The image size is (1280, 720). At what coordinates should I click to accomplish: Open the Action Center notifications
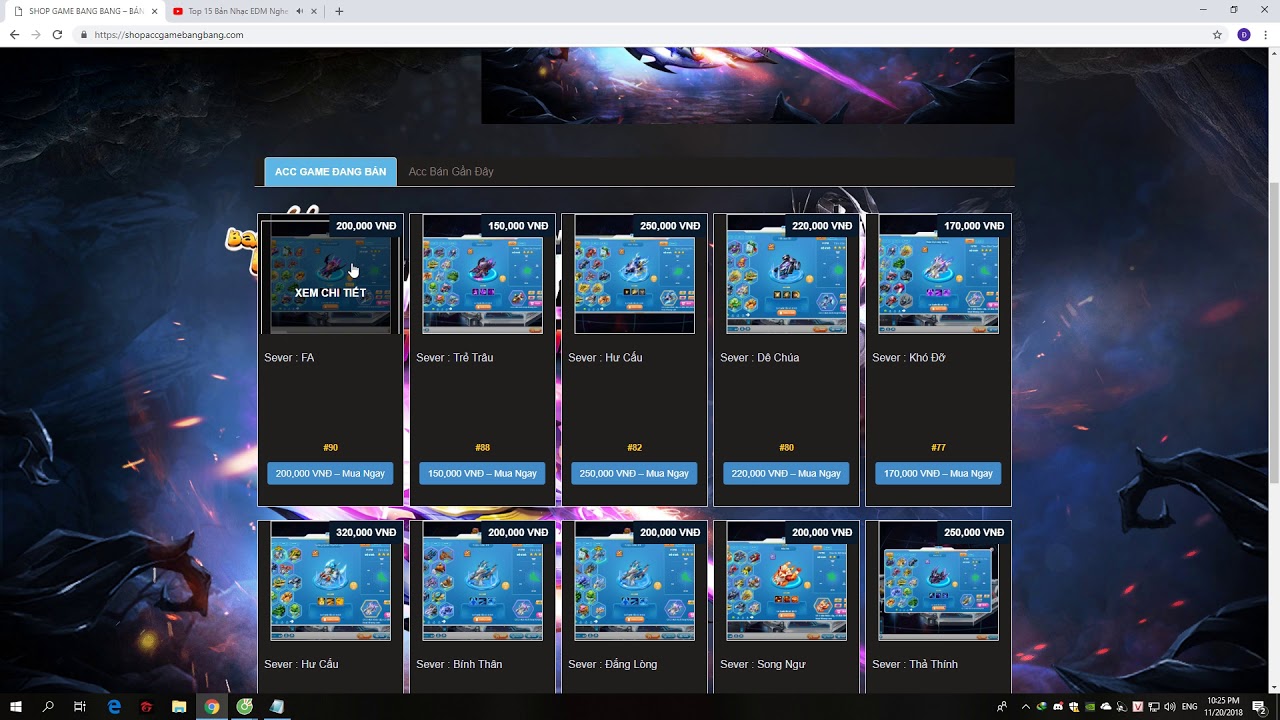[x=1260, y=707]
